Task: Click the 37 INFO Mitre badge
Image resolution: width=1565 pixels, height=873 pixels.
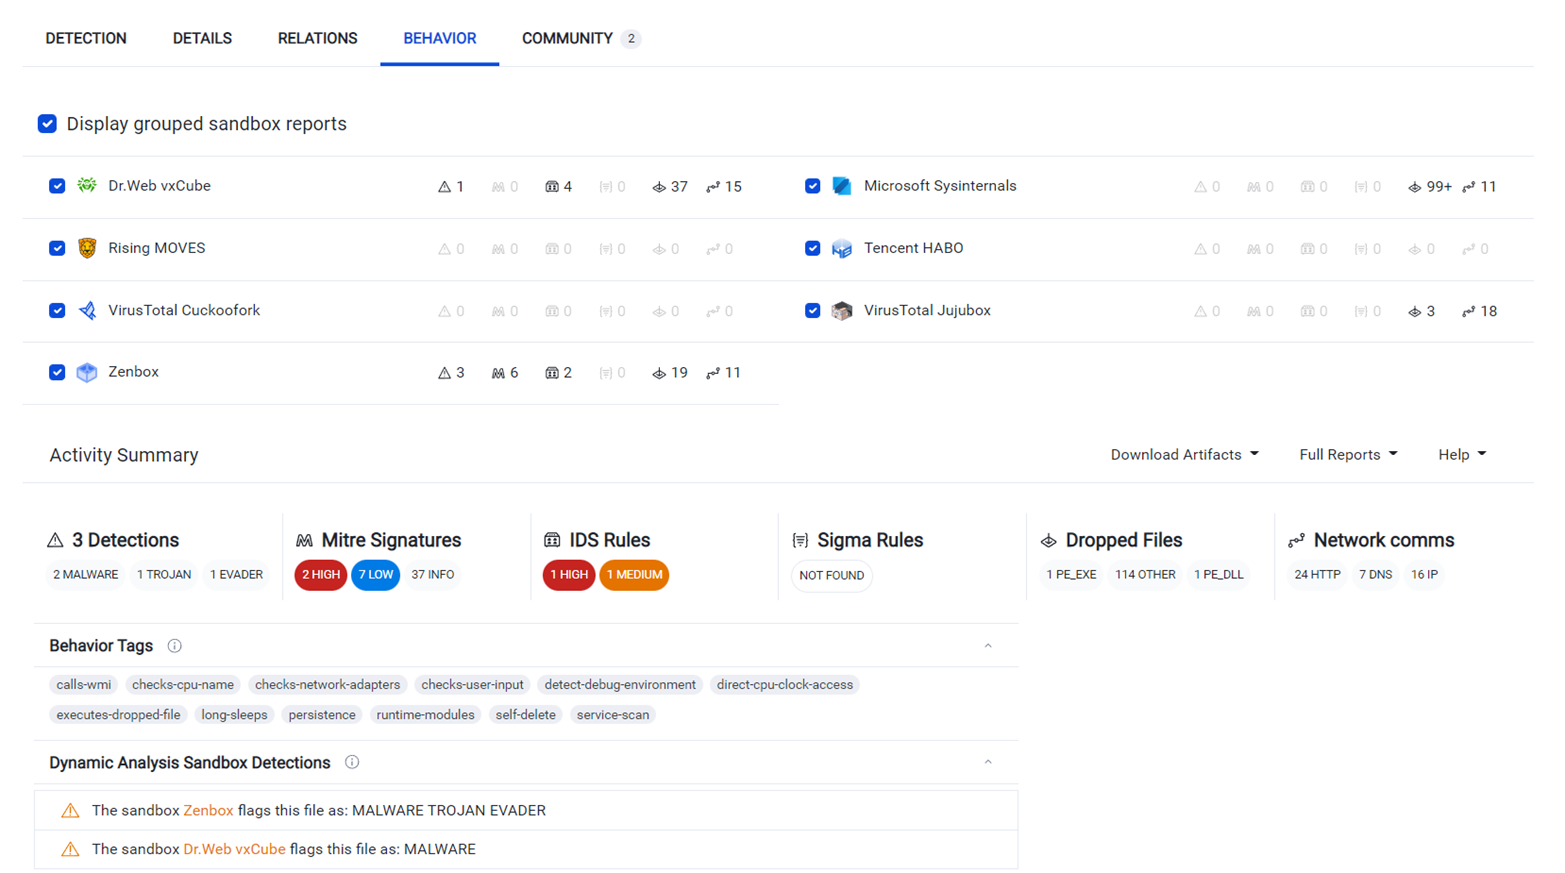Action: pyautogui.click(x=433, y=575)
